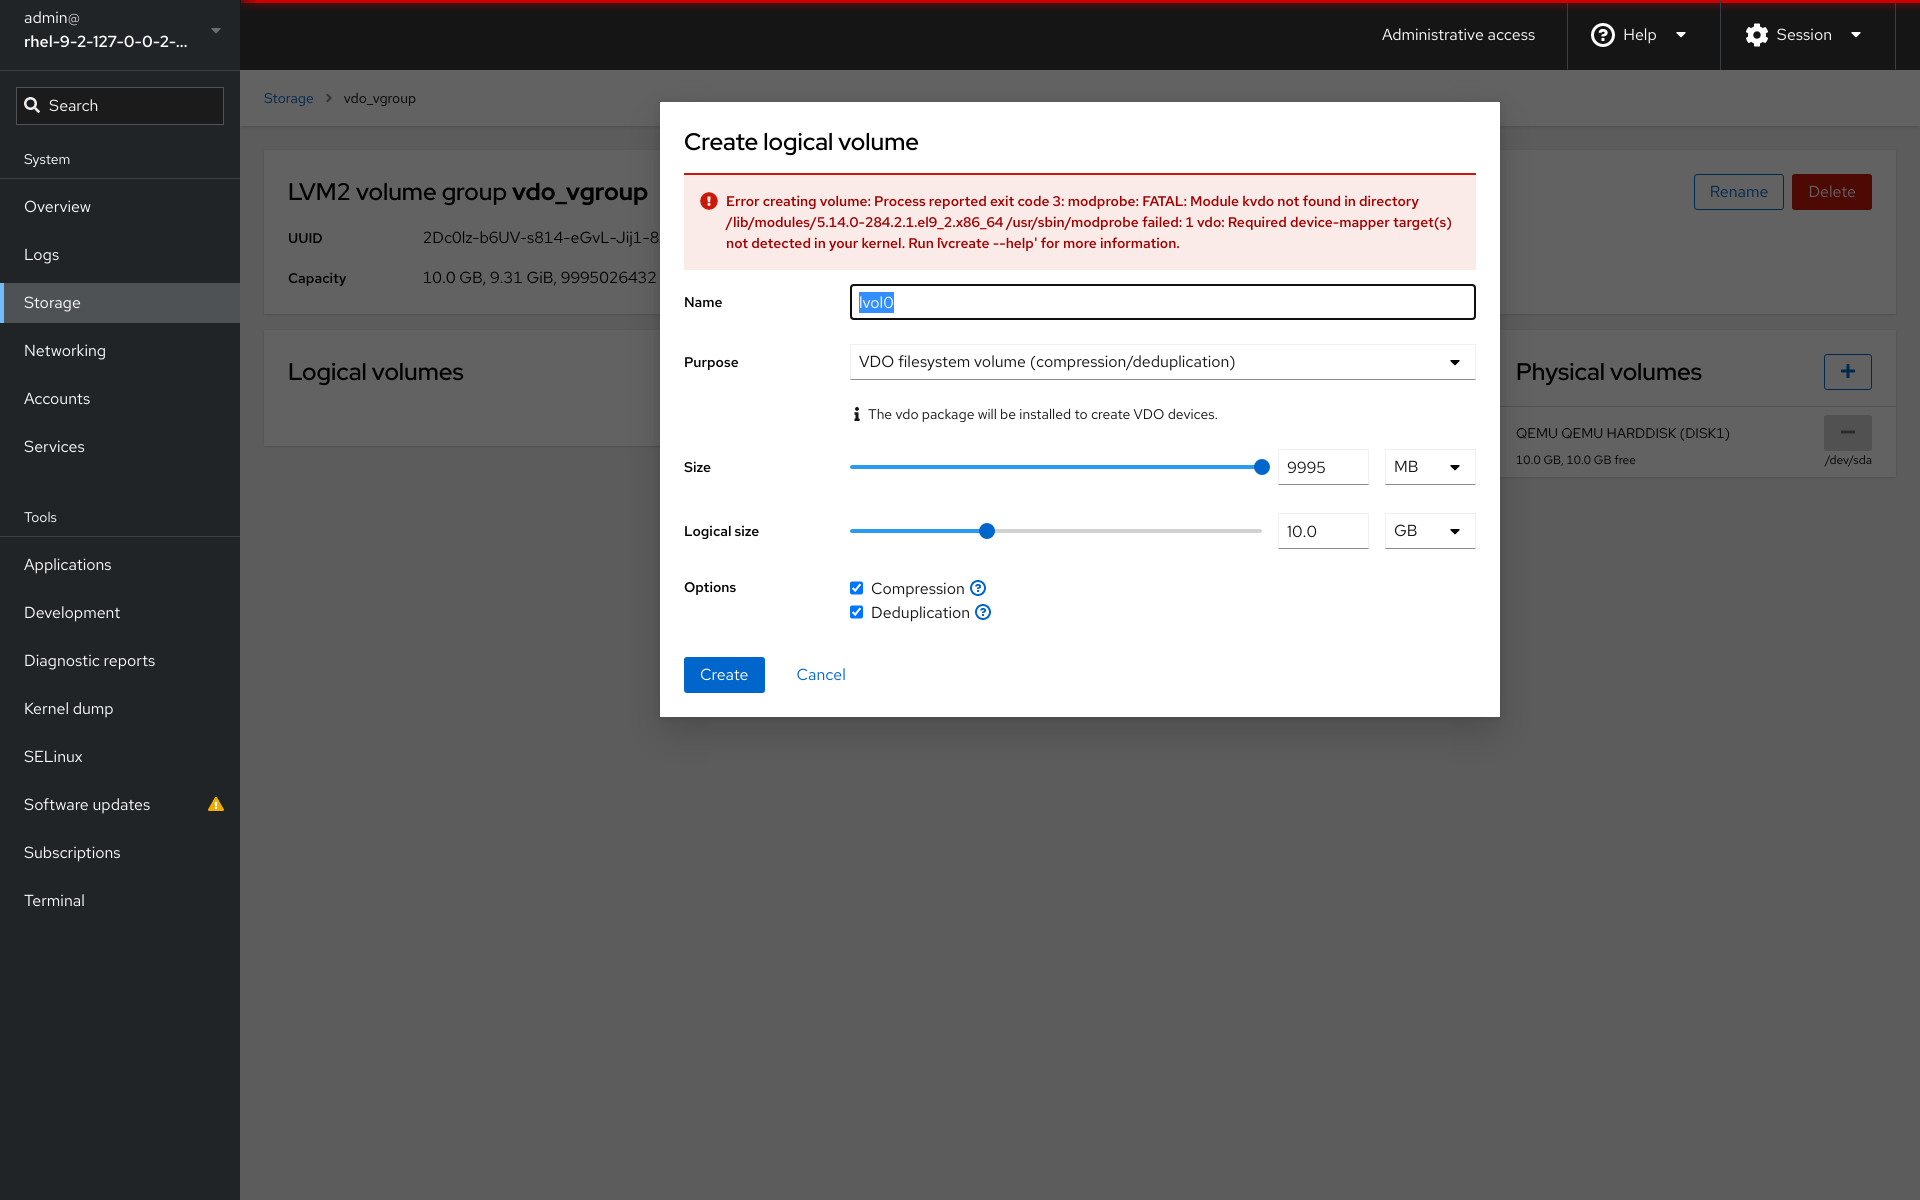Click the Compression help question icon

point(977,588)
